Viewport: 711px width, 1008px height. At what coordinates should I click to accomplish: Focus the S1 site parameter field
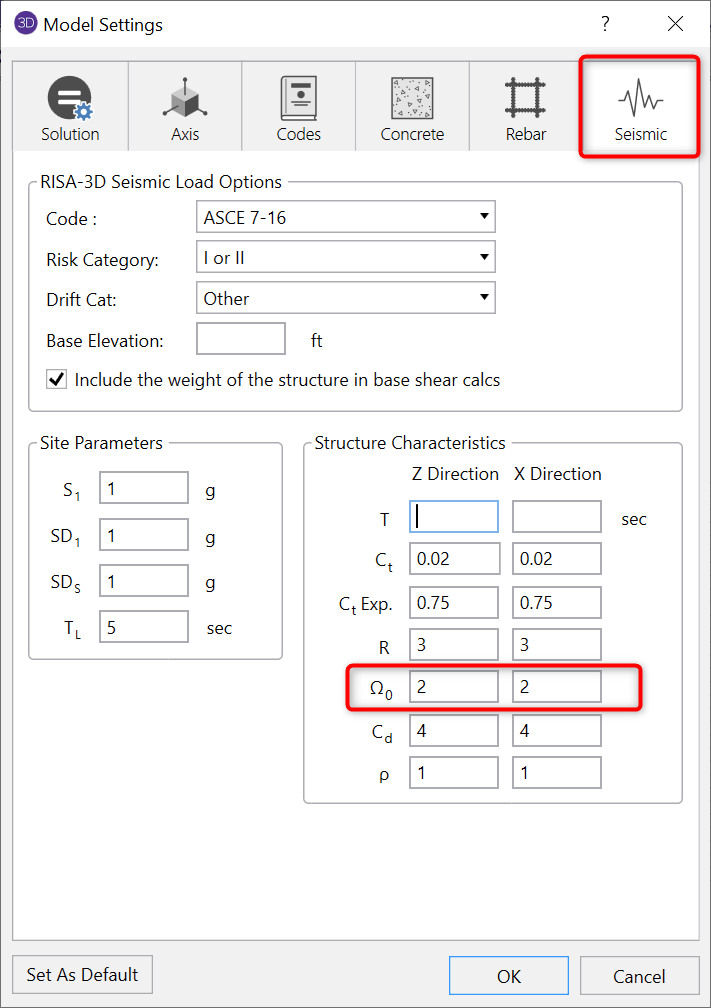pyautogui.click(x=144, y=490)
